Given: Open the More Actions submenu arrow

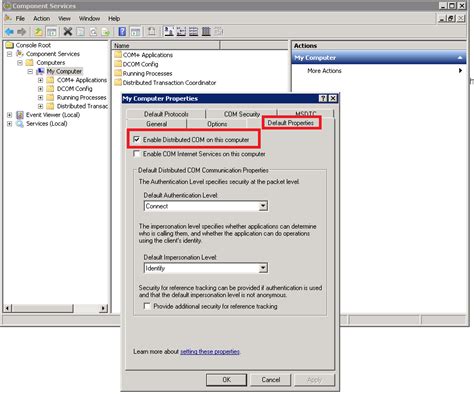Looking at the screenshot, I should (x=460, y=71).
